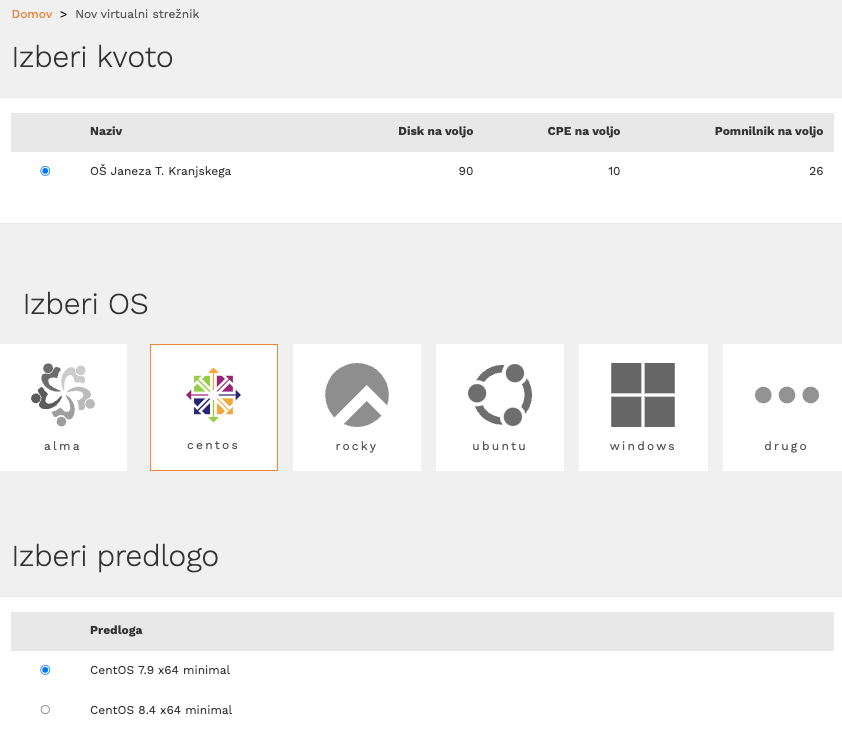Select OŠ Janeza T. Kranjskega quota radio
Viewport: 842px width, 733px height.
pyautogui.click(x=45, y=171)
